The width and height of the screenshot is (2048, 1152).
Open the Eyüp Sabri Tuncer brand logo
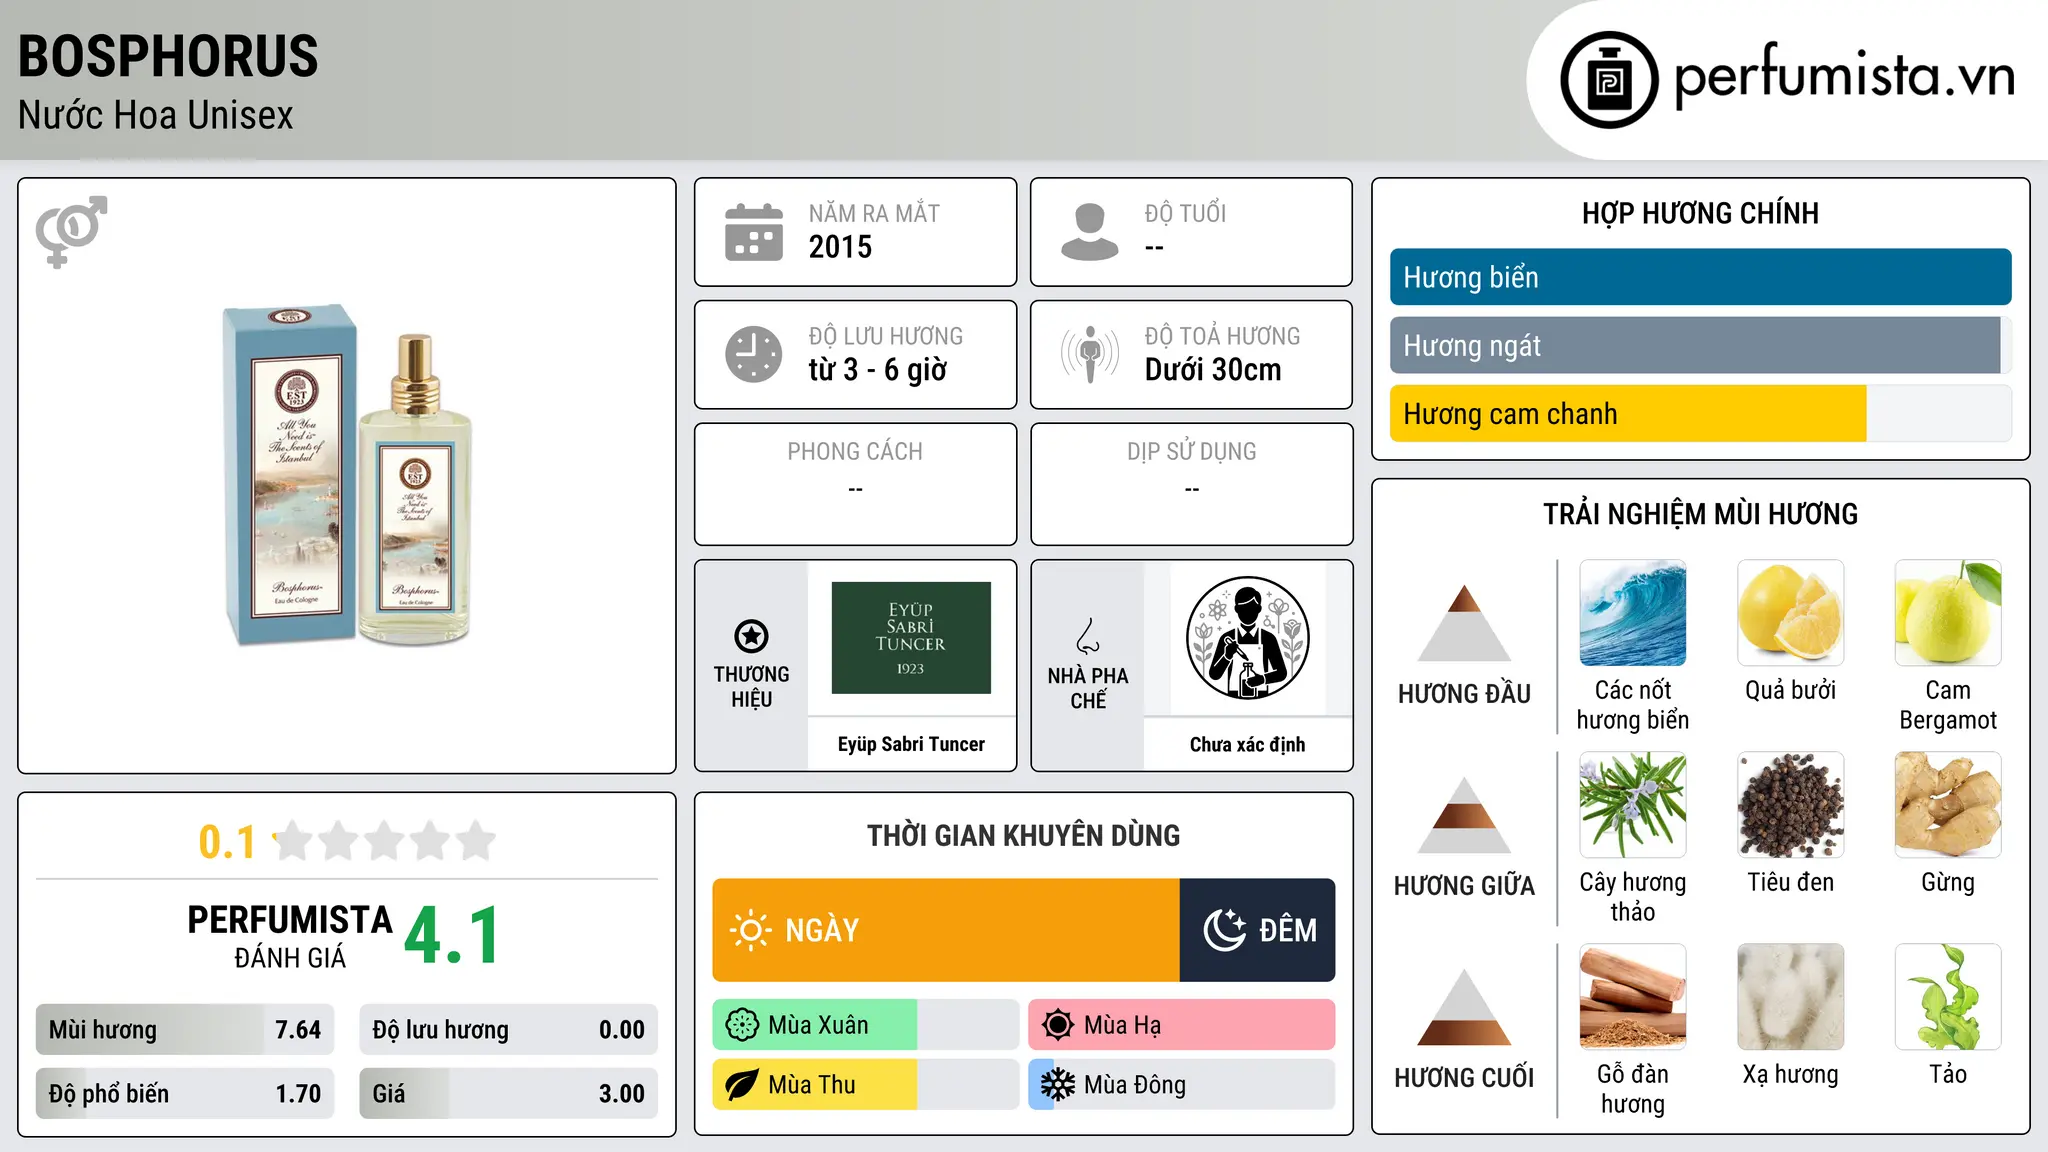coord(911,638)
